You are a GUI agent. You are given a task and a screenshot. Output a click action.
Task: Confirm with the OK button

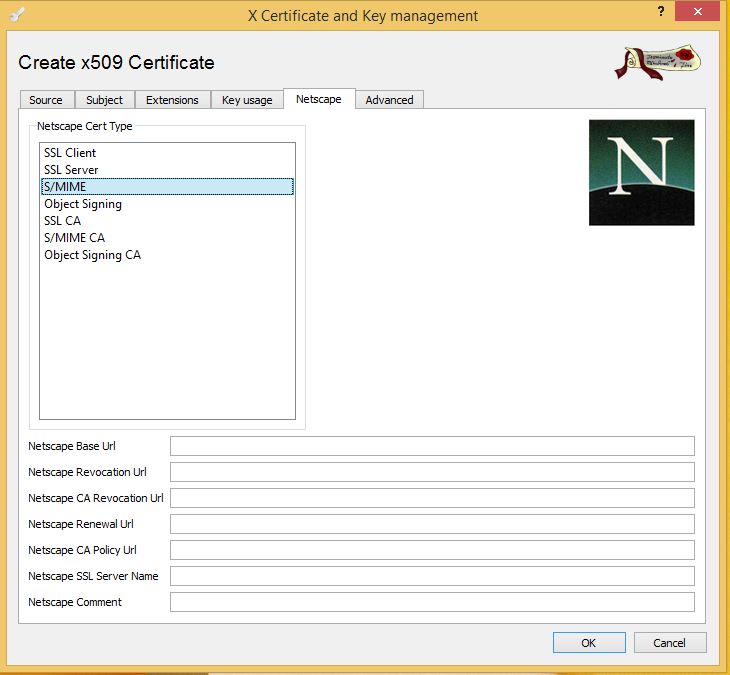click(589, 643)
